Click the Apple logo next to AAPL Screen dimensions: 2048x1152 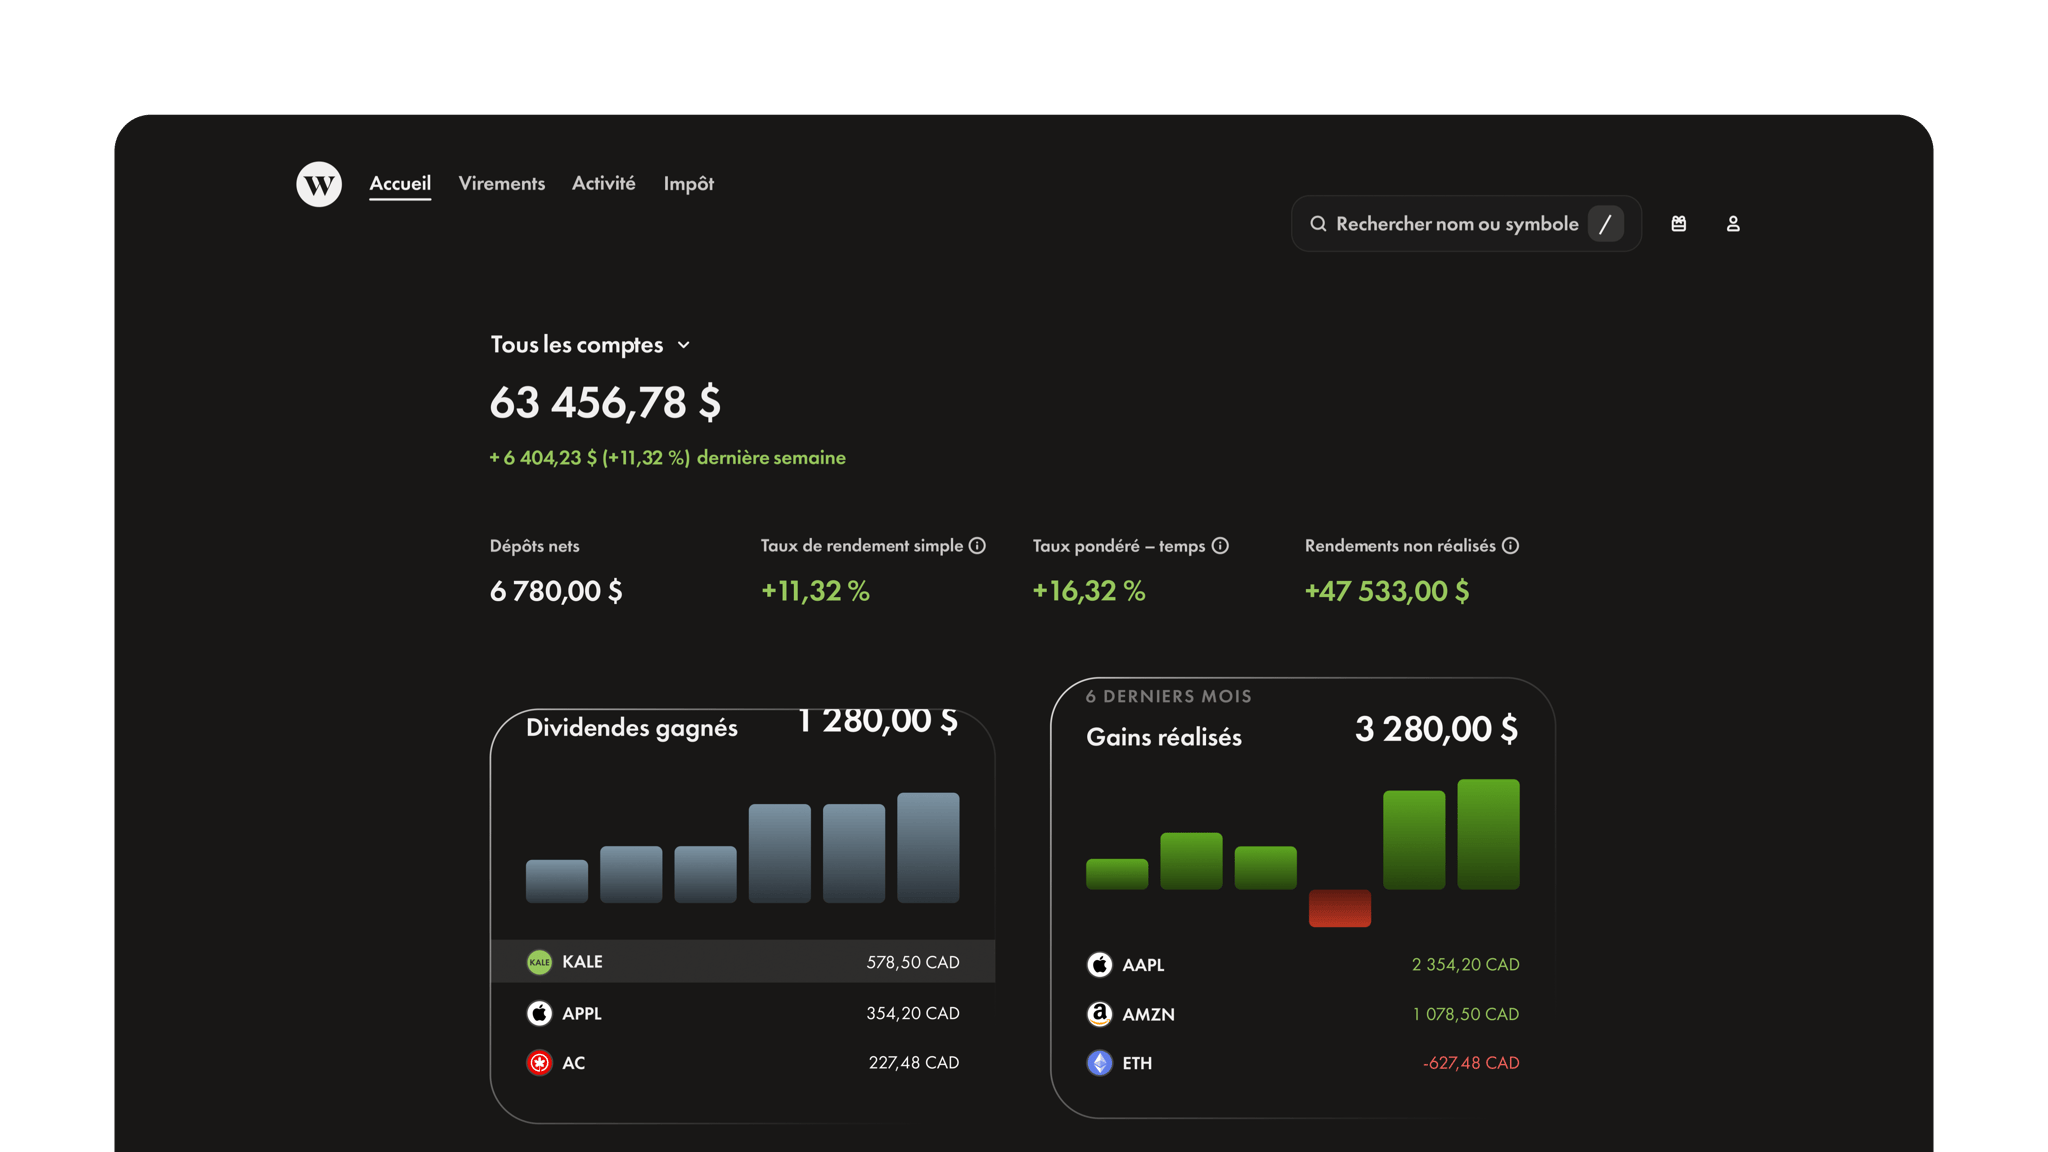click(x=1099, y=965)
